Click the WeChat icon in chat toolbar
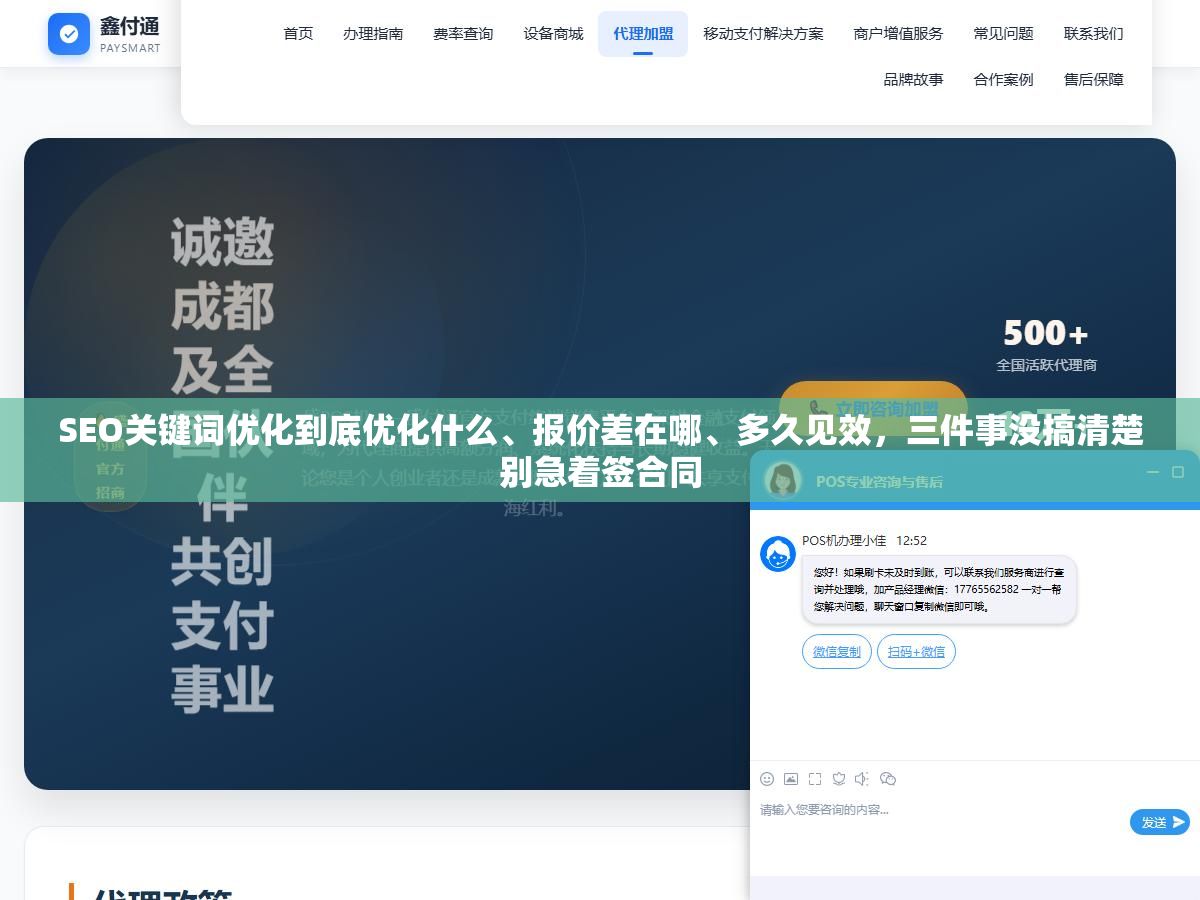 [x=888, y=779]
